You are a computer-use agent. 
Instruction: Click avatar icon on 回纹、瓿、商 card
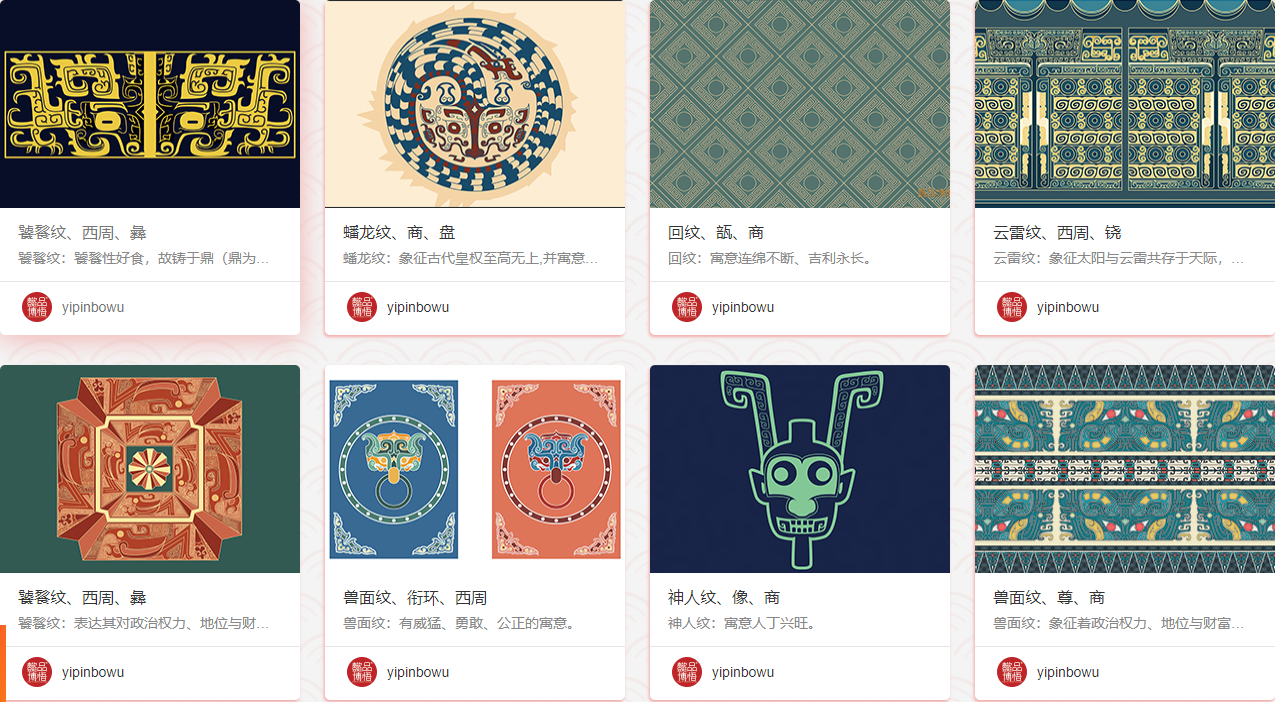coord(687,307)
